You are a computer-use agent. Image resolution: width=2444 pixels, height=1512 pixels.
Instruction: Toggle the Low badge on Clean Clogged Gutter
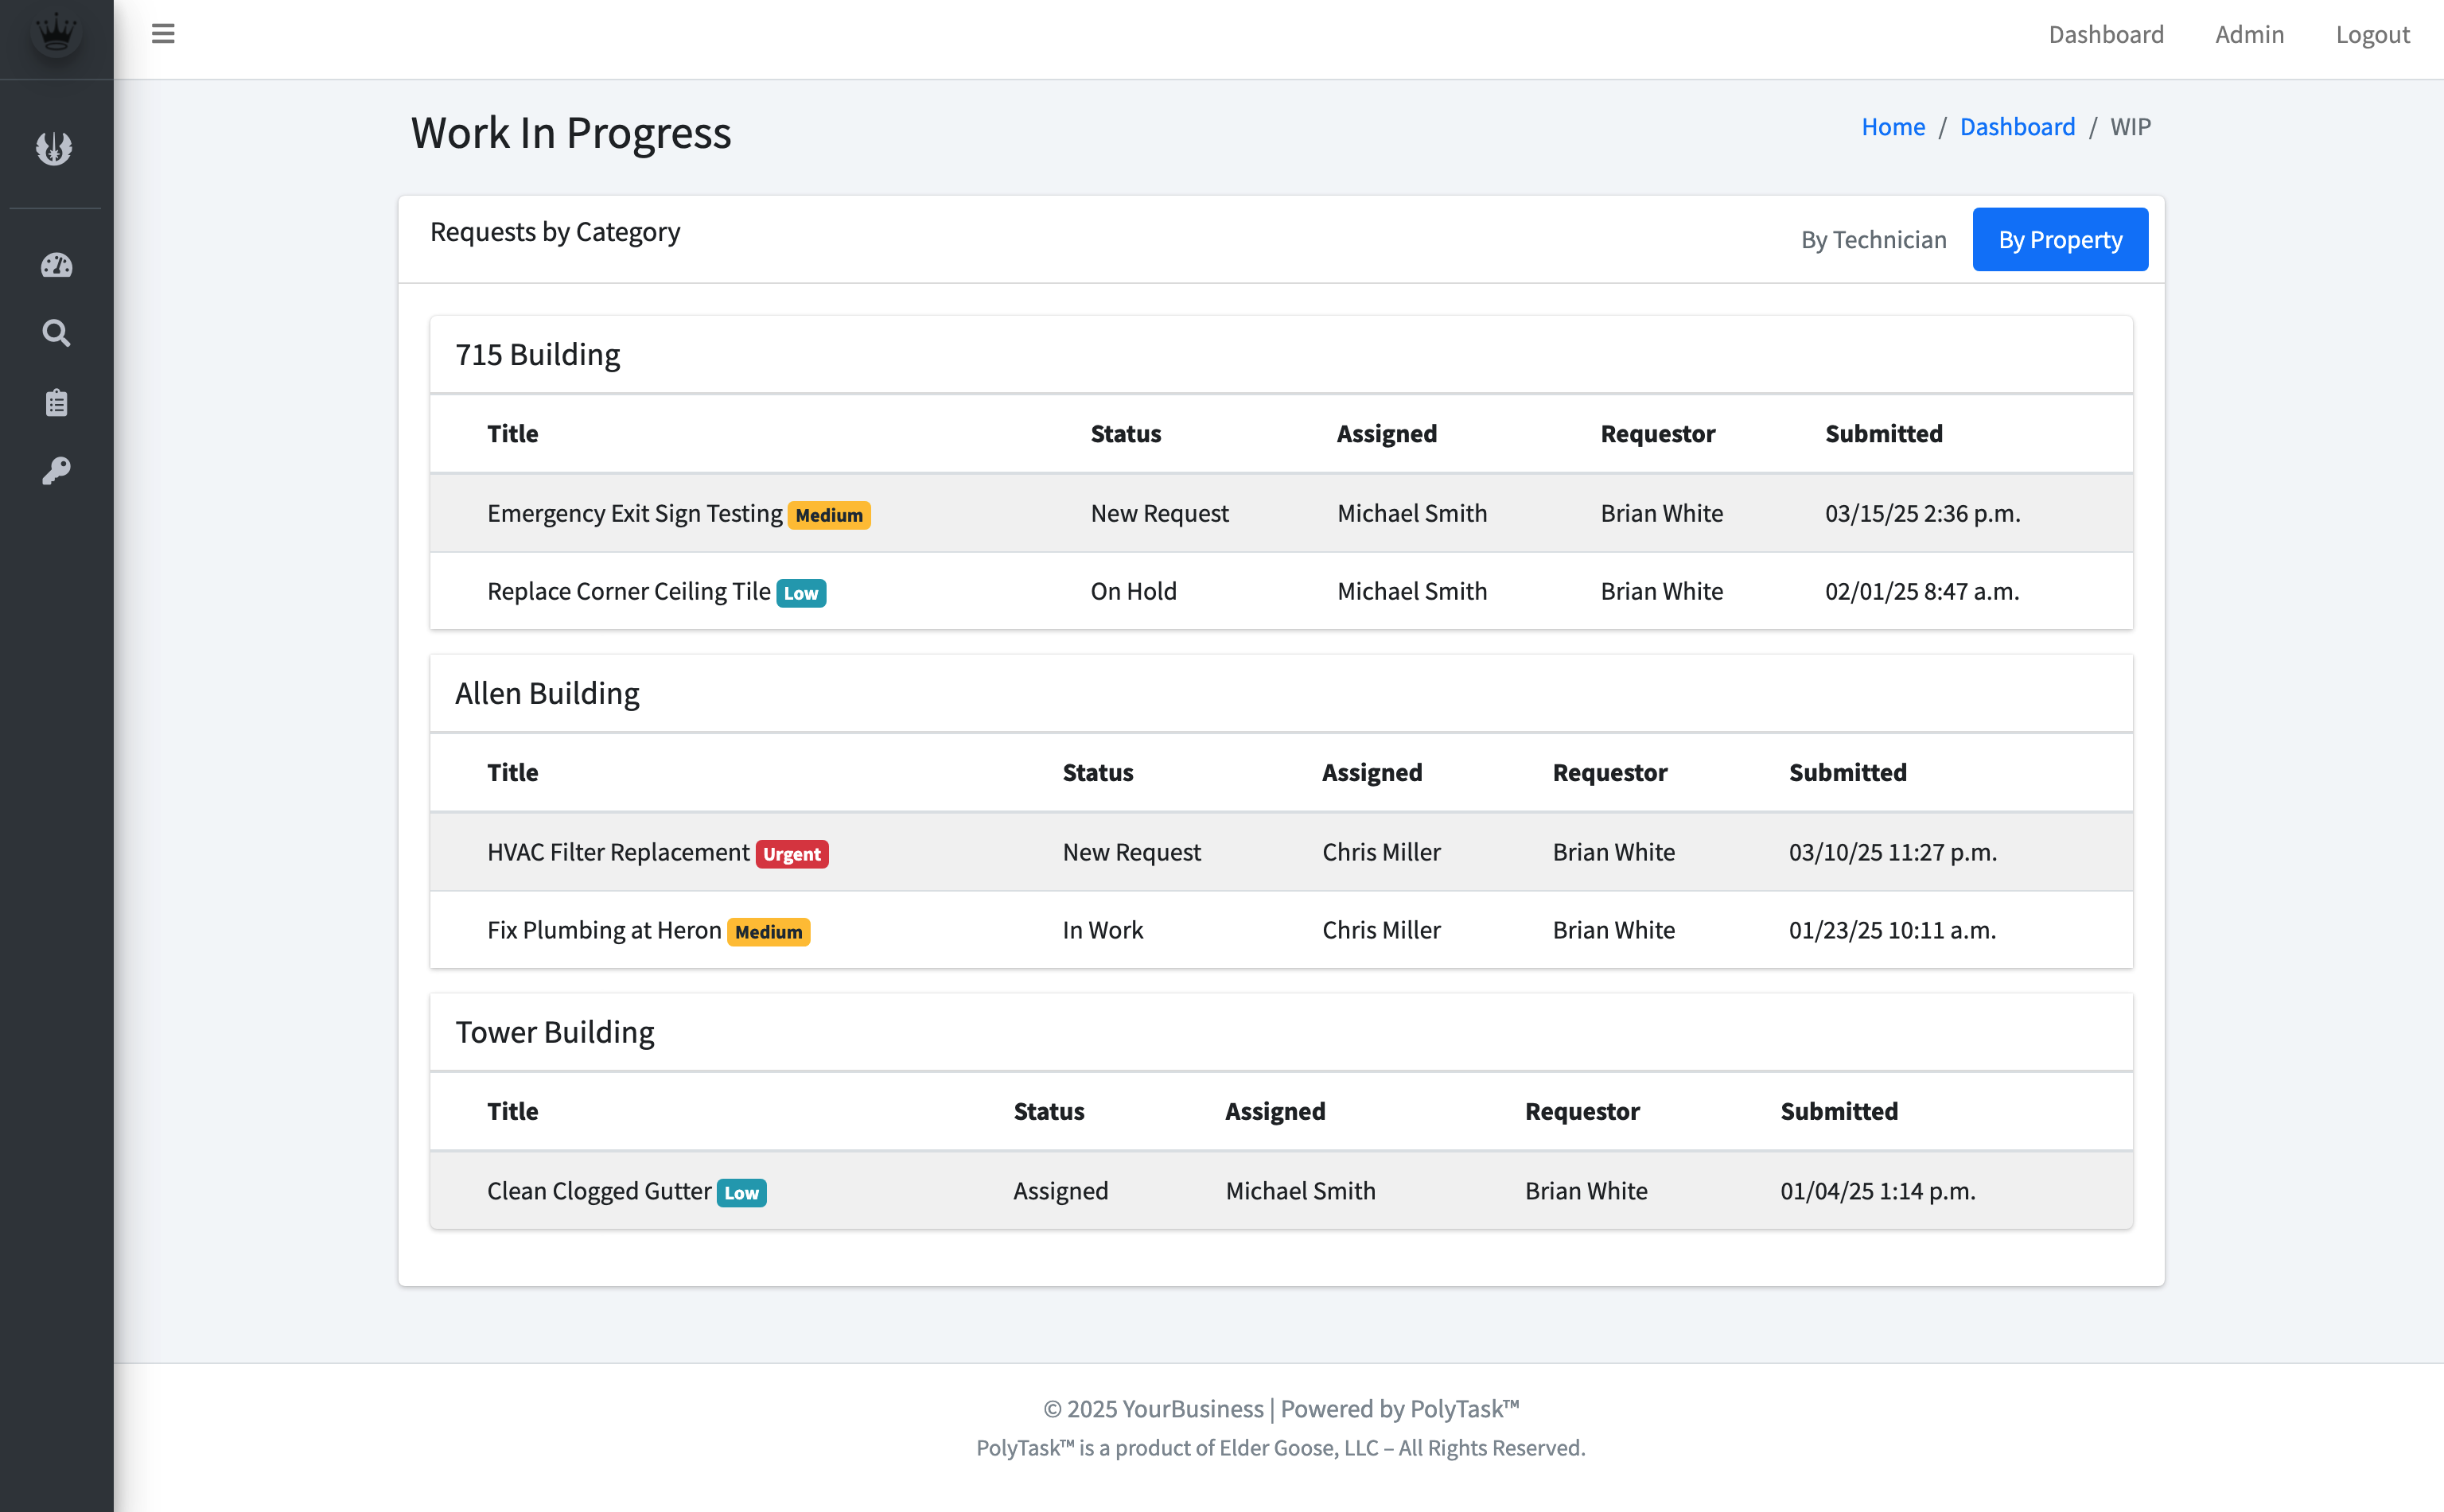(740, 1193)
